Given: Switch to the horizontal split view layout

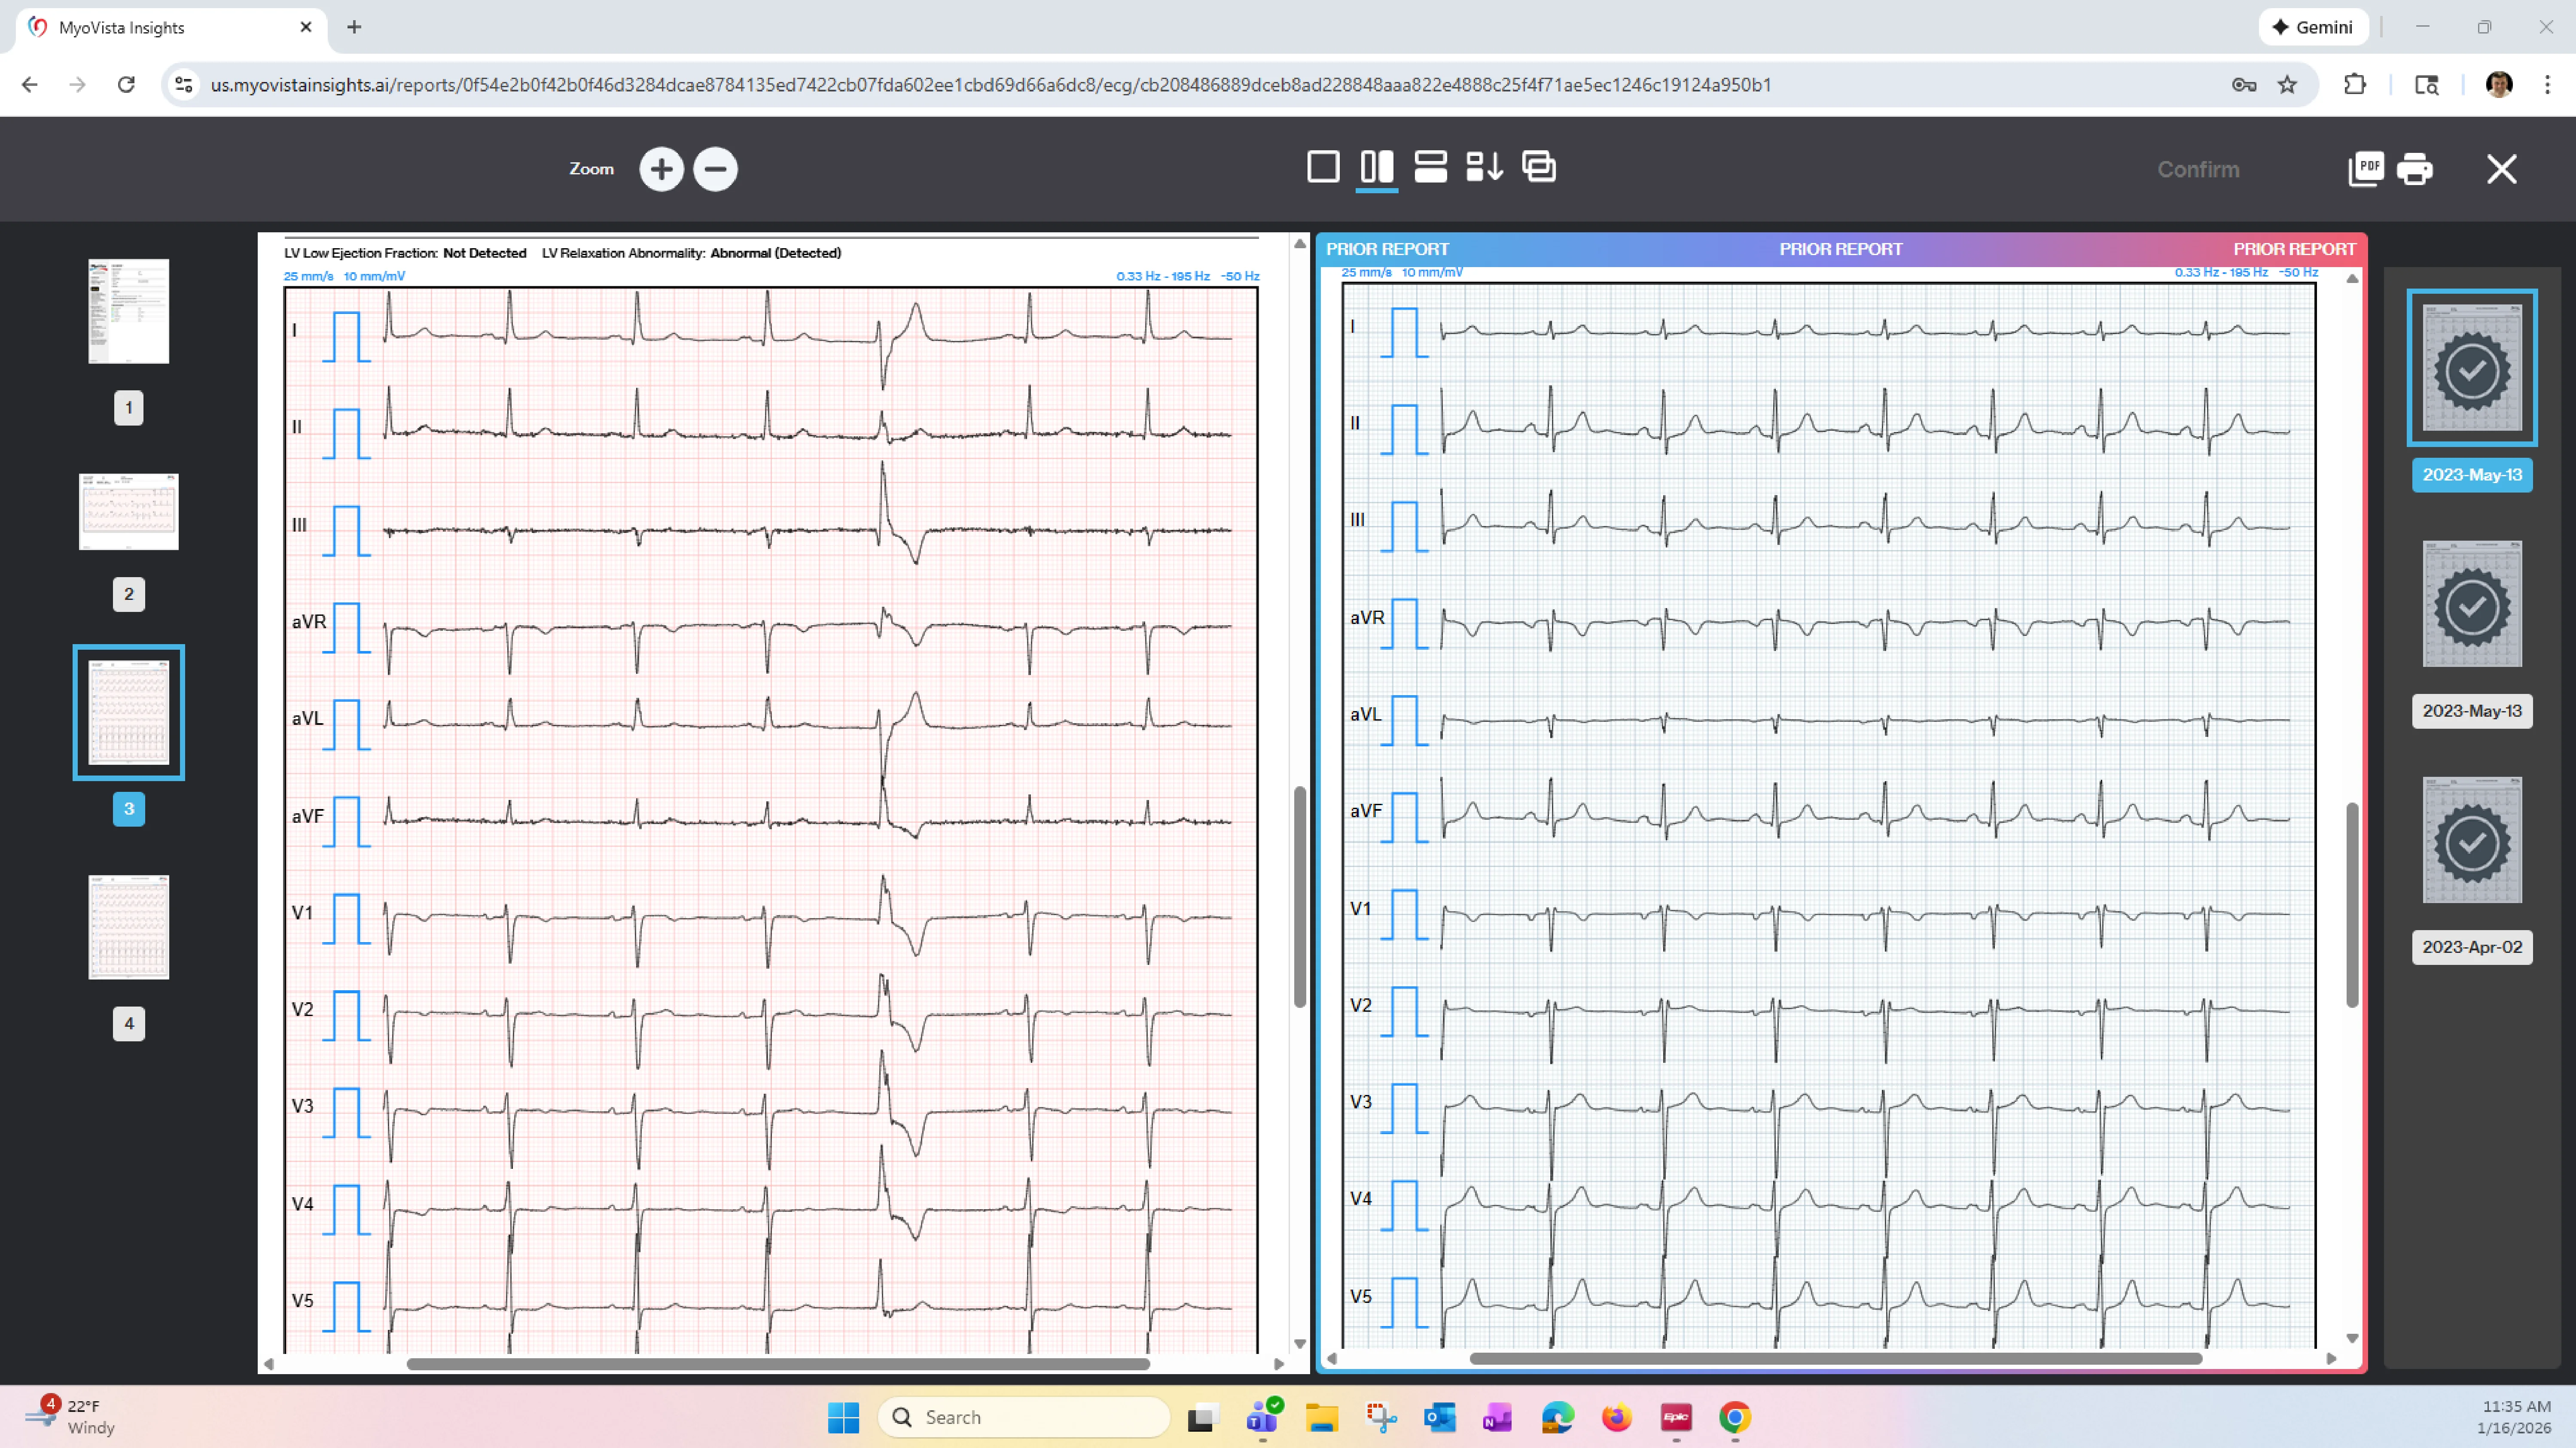Looking at the screenshot, I should click(1430, 167).
